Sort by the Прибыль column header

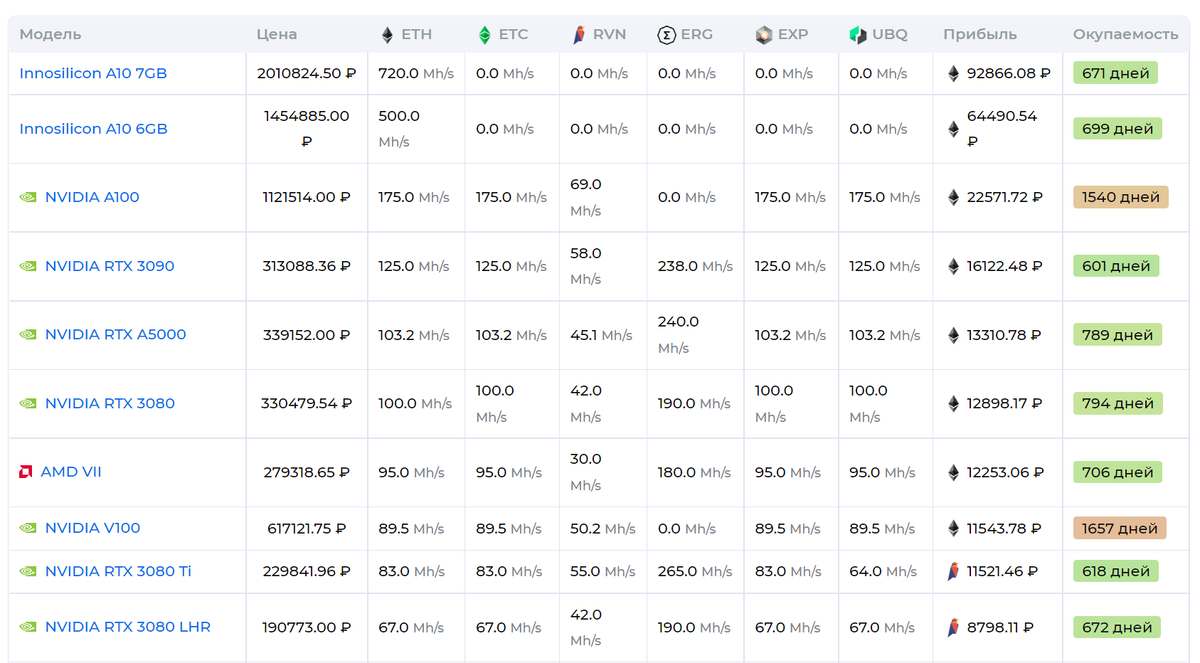click(x=980, y=34)
